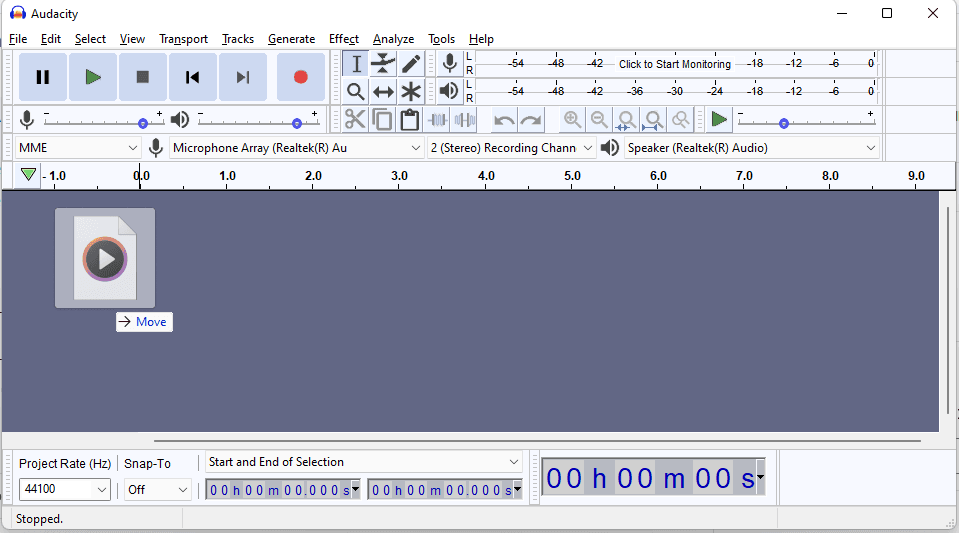Open Start and End of Selection dropdown
Viewport: 959px width, 533px height.
tap(363, 462)
